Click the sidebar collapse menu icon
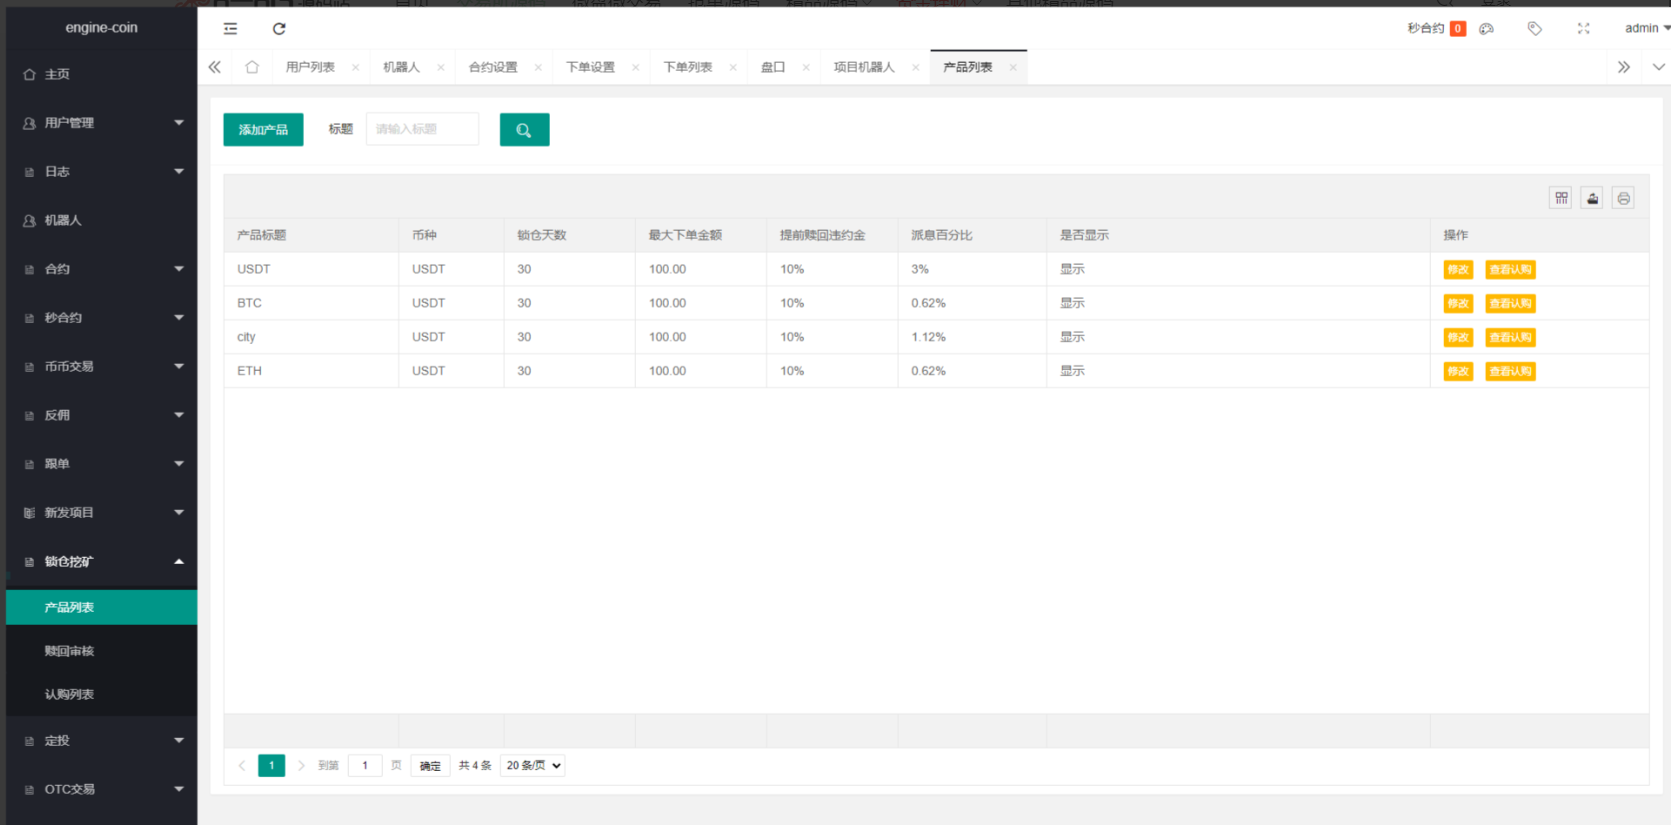Viewport: 1671px width, 825px height. [230, 29]
